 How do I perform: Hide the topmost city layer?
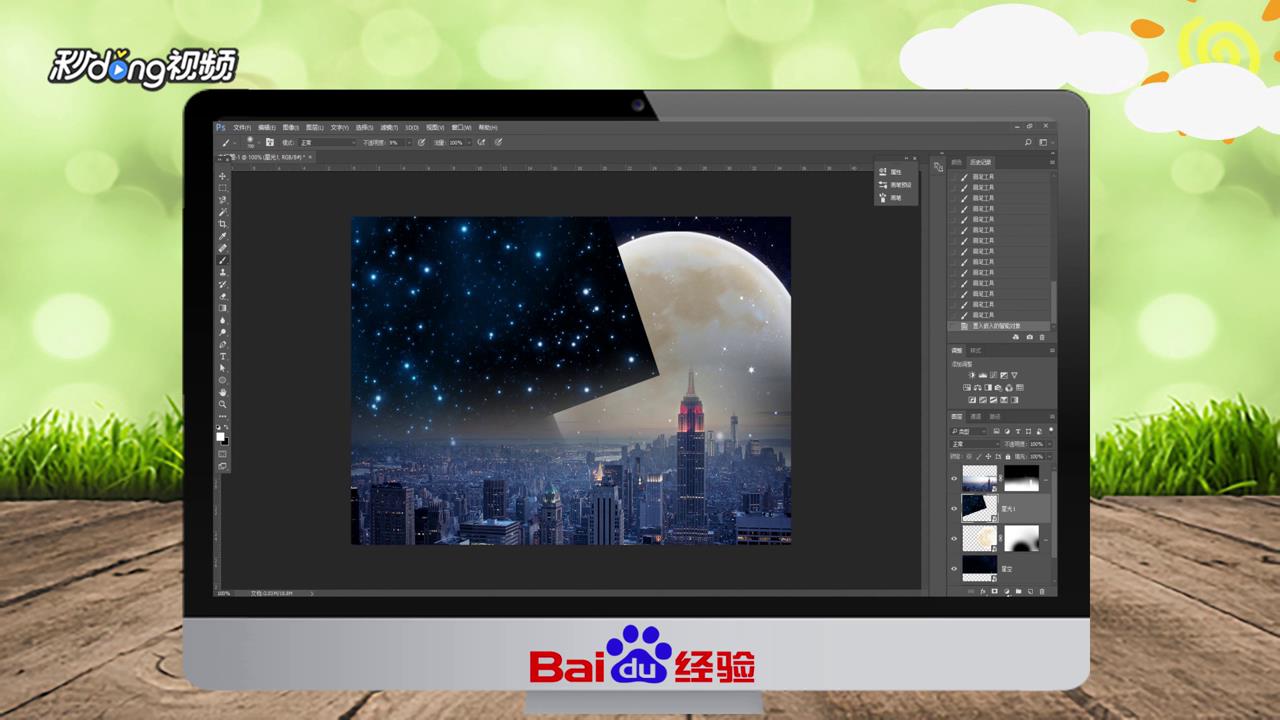[x=954, y=478]
